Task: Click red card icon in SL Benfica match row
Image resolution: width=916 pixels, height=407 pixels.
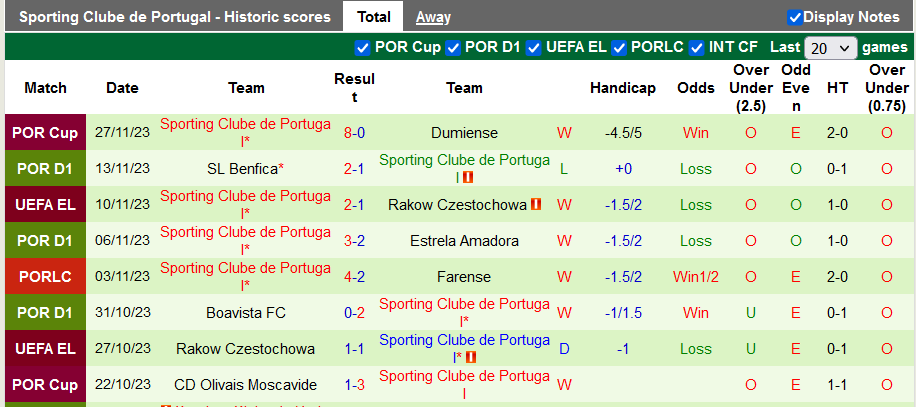Action: point(467,178)
